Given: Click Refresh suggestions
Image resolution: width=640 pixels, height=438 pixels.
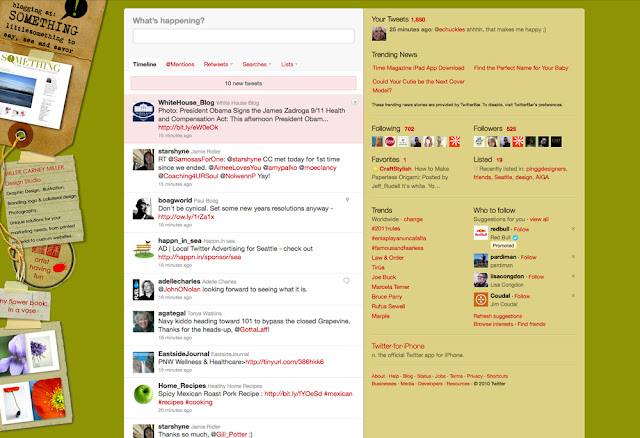Looking at the screenshot, I should pyautogui.click(x=498, y=316).
